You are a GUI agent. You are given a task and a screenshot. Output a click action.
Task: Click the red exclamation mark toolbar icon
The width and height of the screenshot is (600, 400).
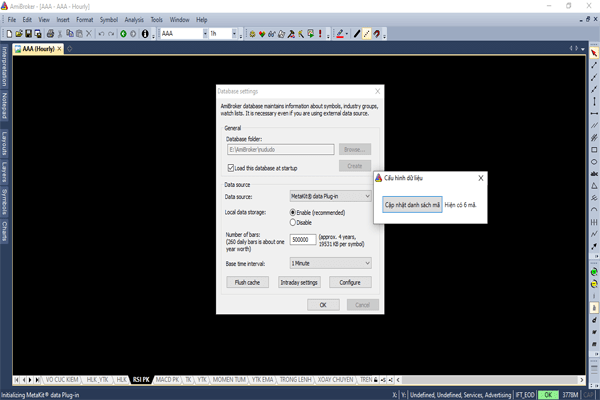(x=320, y=34)
